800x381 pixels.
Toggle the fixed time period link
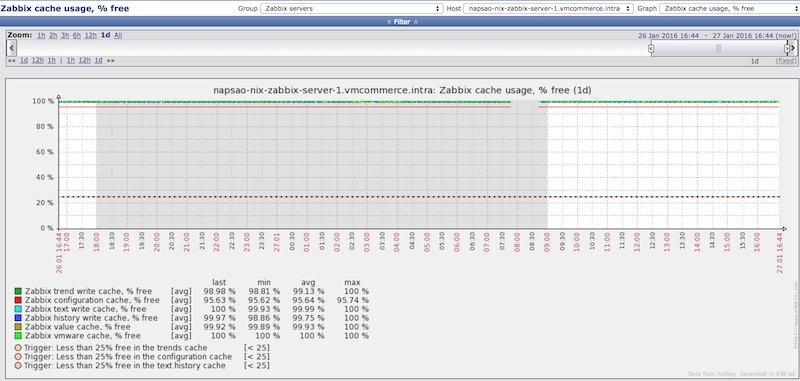coord(786,61)
